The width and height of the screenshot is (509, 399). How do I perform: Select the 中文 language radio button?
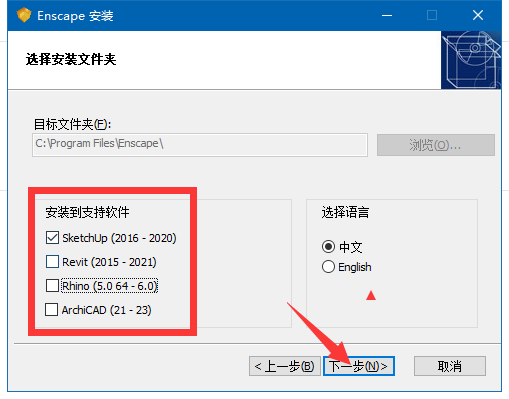[x=328, y=247]
